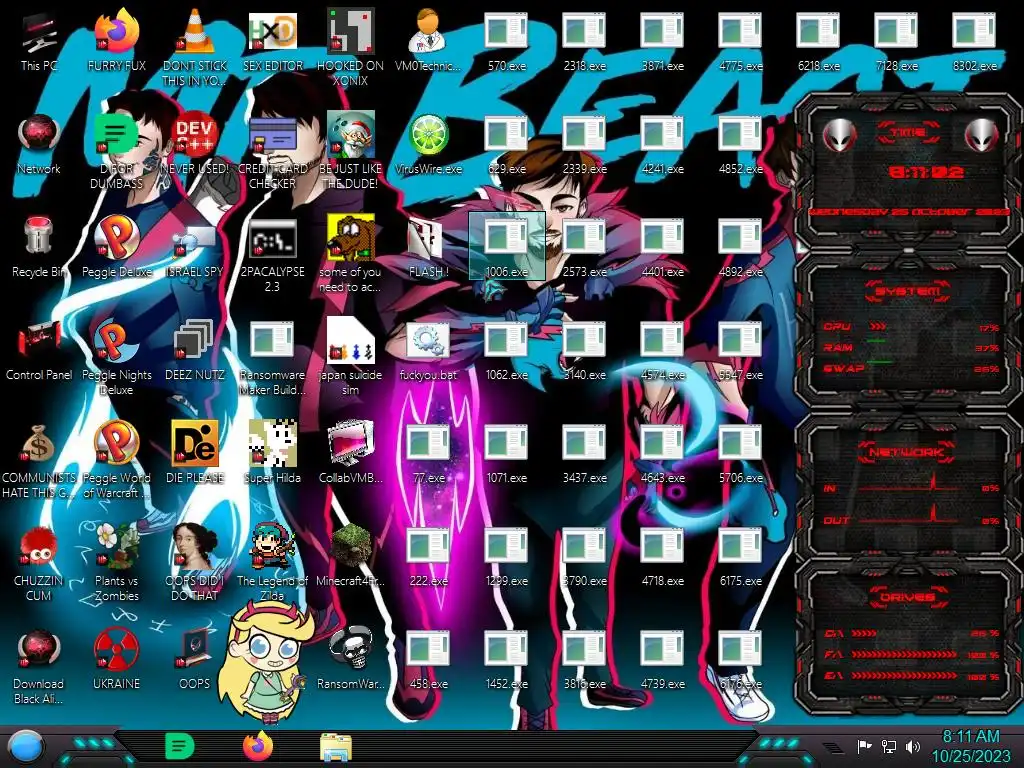Viewport: 1024px width, 768px height.
Task: Click the SYSTEM widget header
Action: [x=907, y=291]
